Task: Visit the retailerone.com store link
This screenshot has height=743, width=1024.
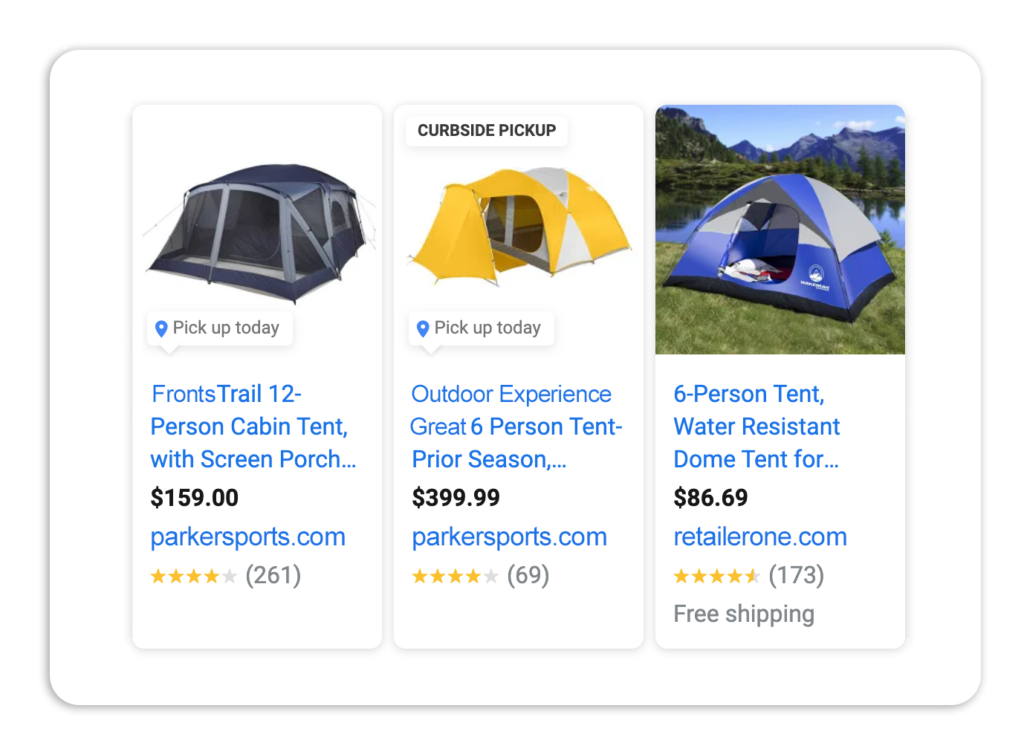Action: pyautogui.click(x=760, y=537)
